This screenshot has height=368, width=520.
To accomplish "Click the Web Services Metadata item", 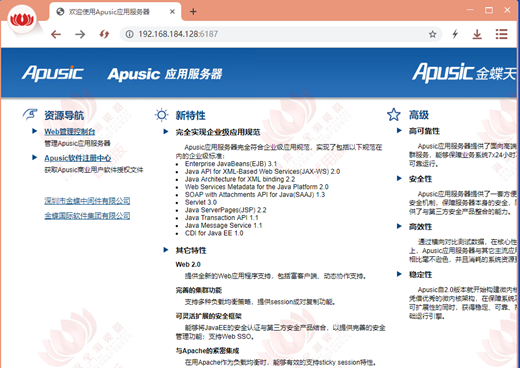I will coord(257,187).
